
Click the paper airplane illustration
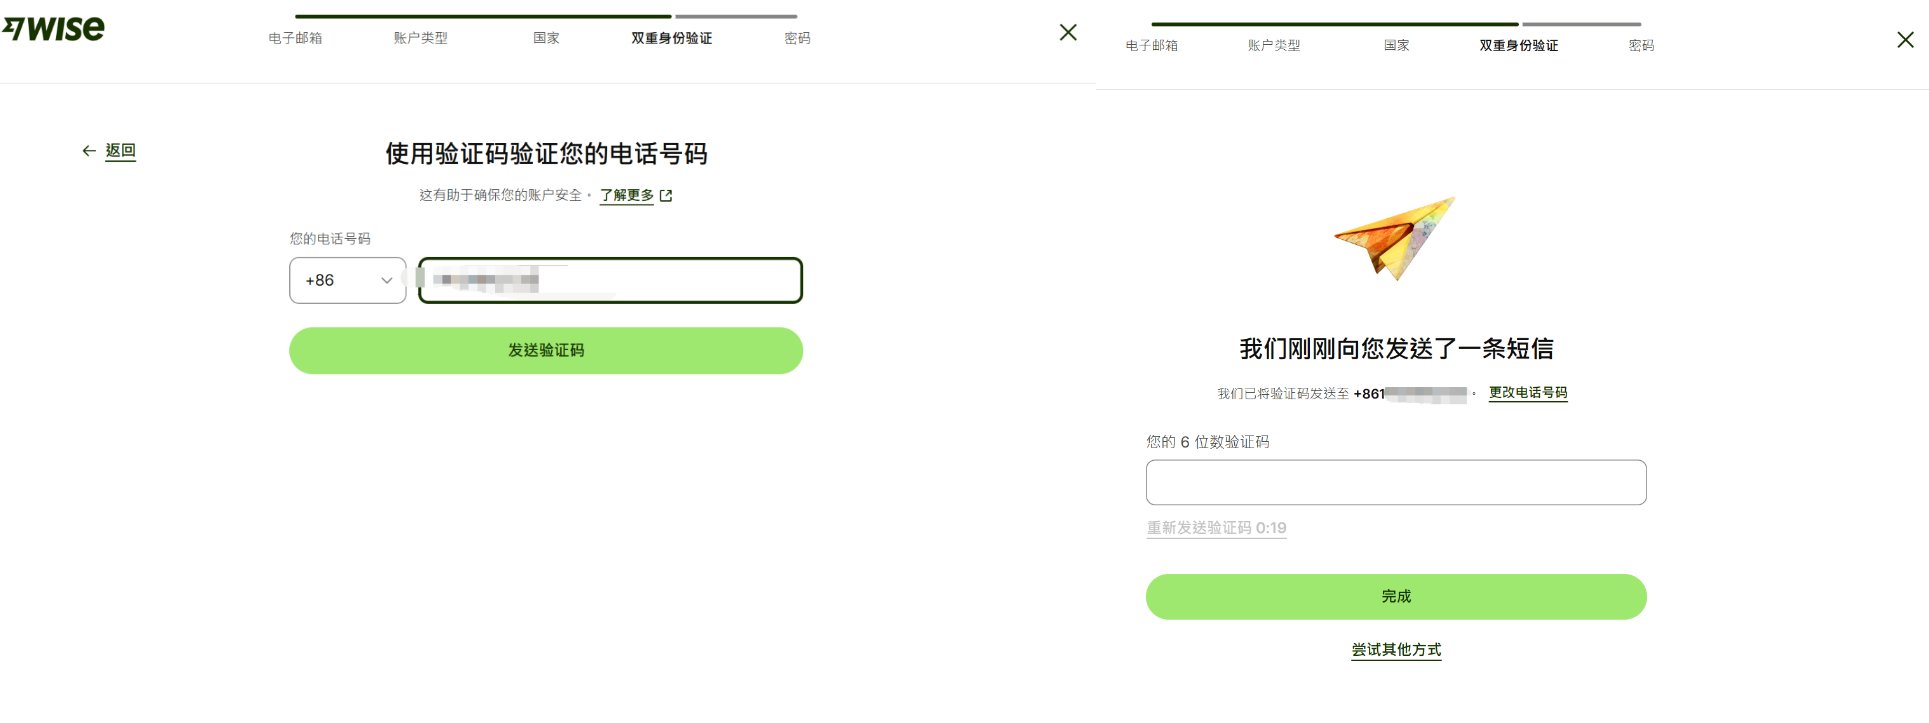pyautogui.click(x=1394, y=240)
